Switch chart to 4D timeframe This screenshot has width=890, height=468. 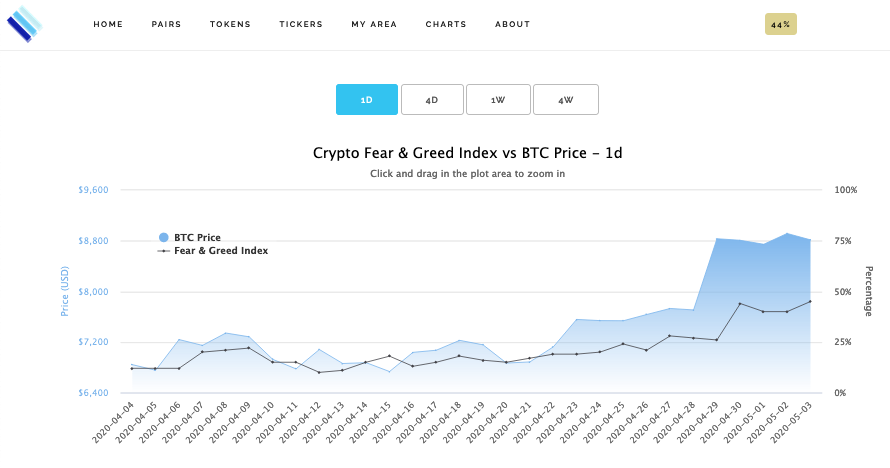coord(433,100)
